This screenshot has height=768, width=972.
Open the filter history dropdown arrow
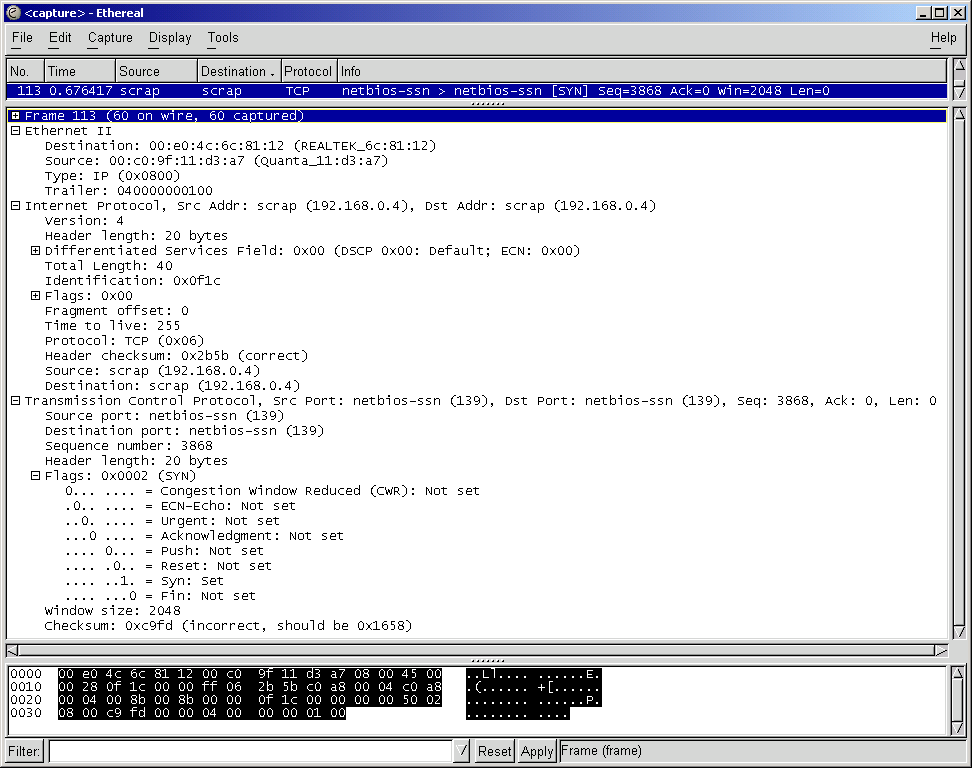coord(461,751)
